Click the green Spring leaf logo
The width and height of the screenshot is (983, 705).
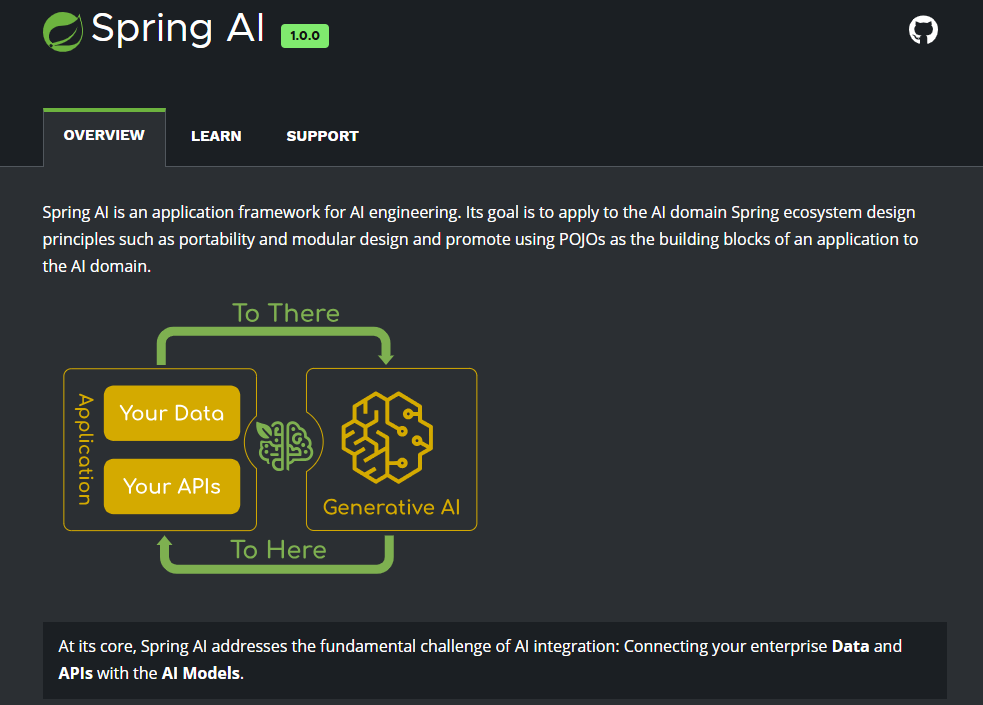tap(63, 31)
